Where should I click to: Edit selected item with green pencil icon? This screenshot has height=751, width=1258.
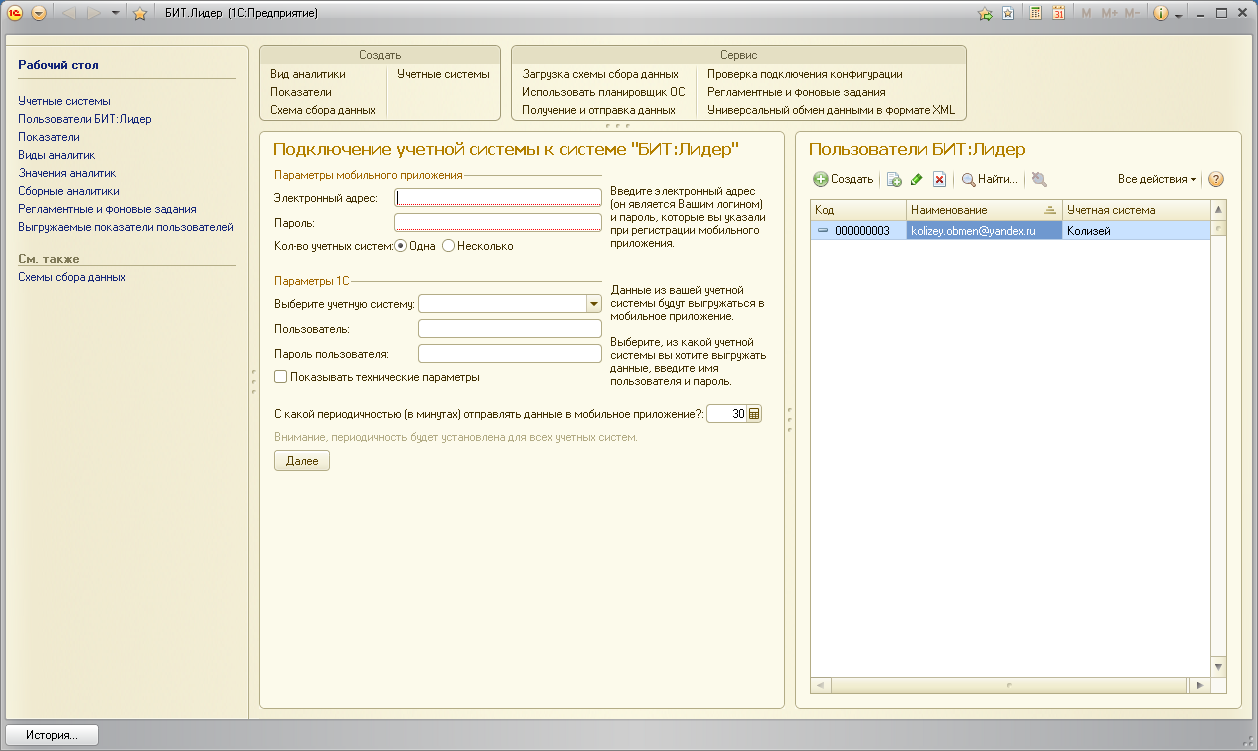pyautogui.click(x=916, y=180)
